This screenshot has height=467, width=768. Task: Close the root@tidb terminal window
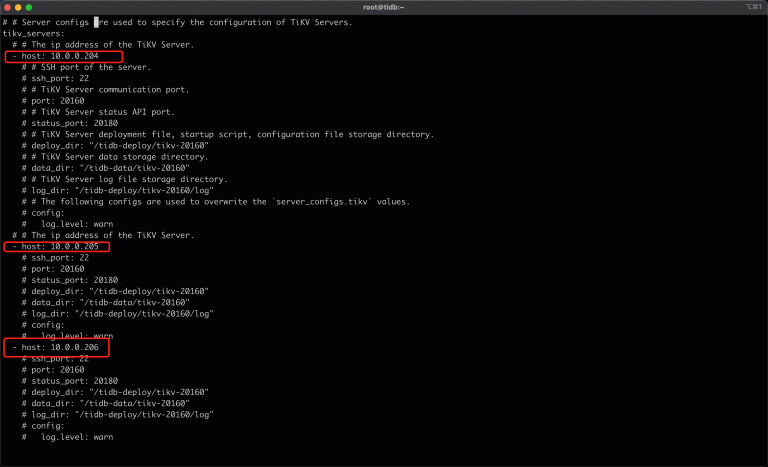click(7, 7)
